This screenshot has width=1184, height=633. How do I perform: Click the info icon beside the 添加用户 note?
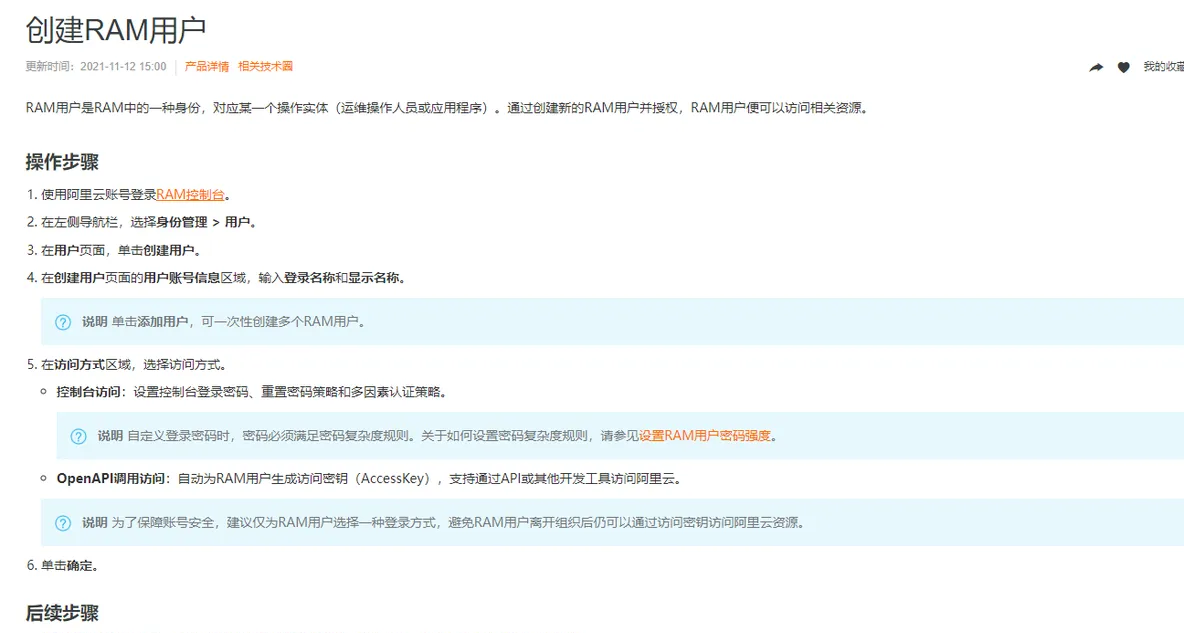[x=63, y=322]
